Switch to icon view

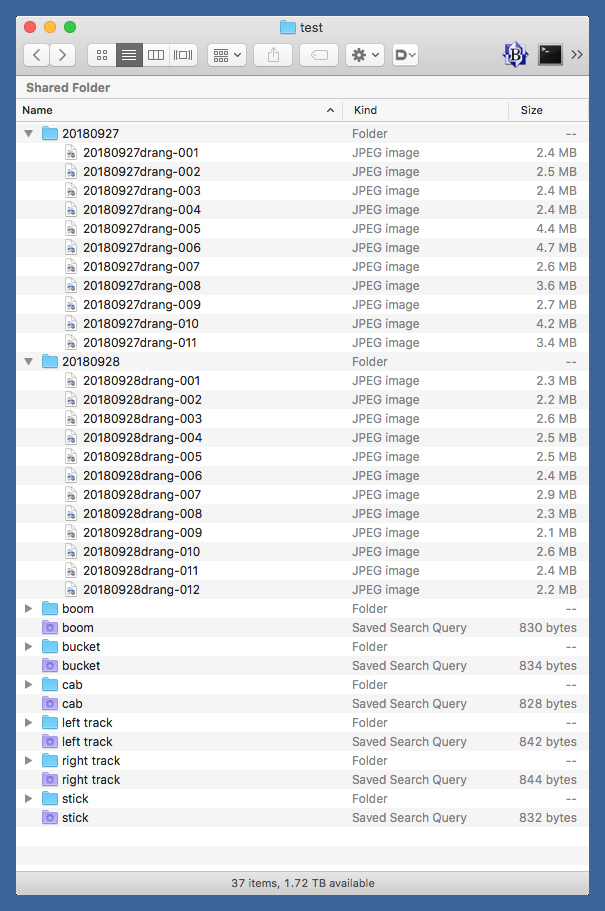click(101, 56)
